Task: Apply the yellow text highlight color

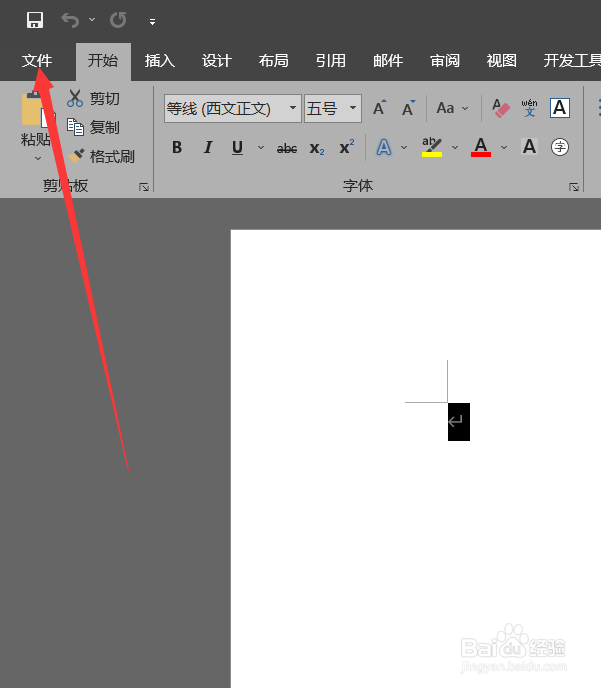Action: 432,147
